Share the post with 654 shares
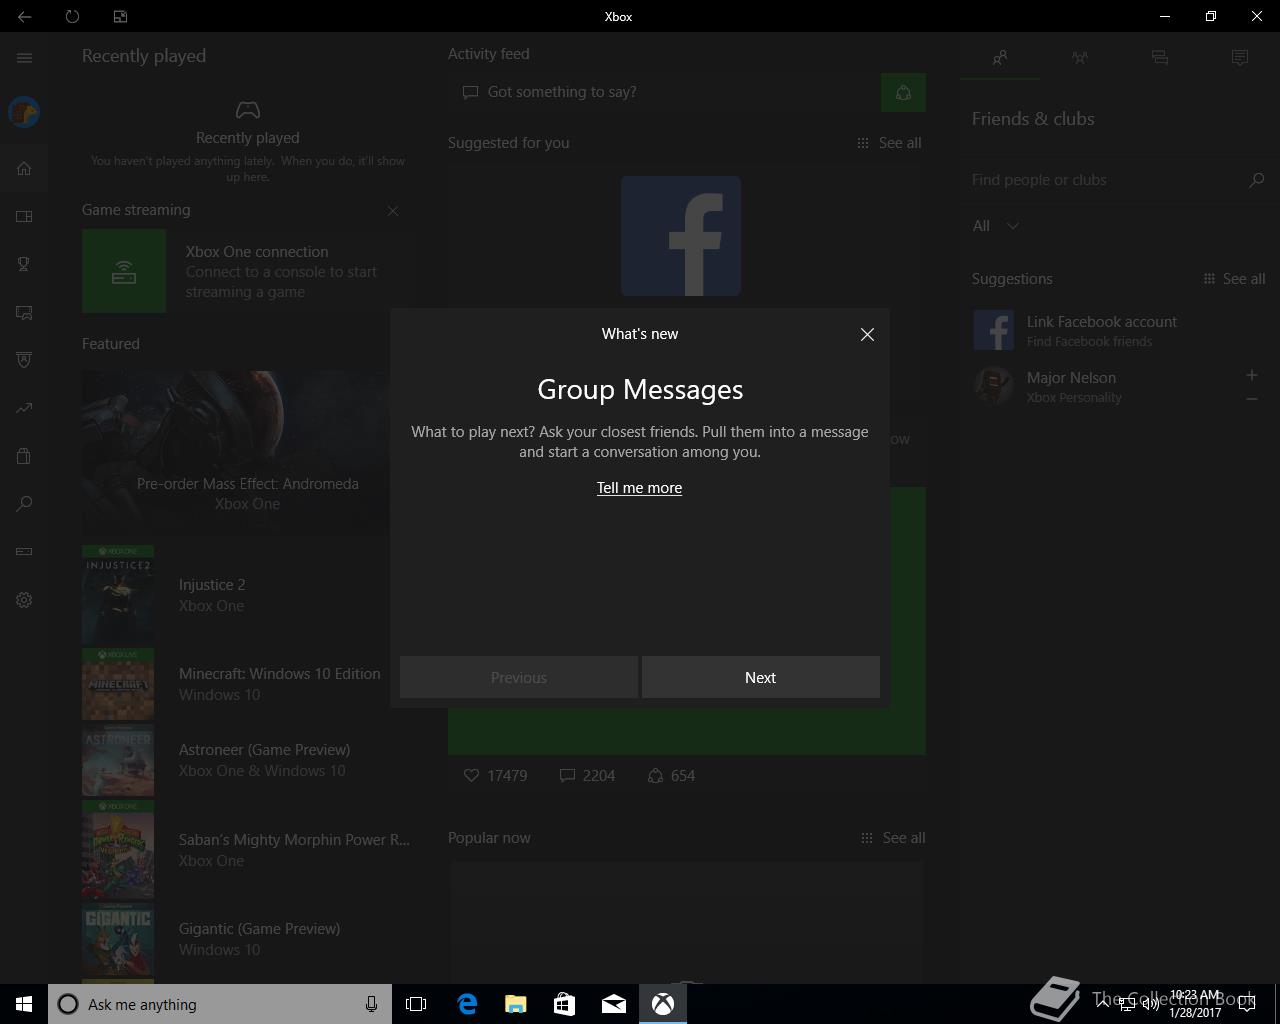Image resolution: width=1280 pixels, height=1024 pixels. tap(671, 776)
